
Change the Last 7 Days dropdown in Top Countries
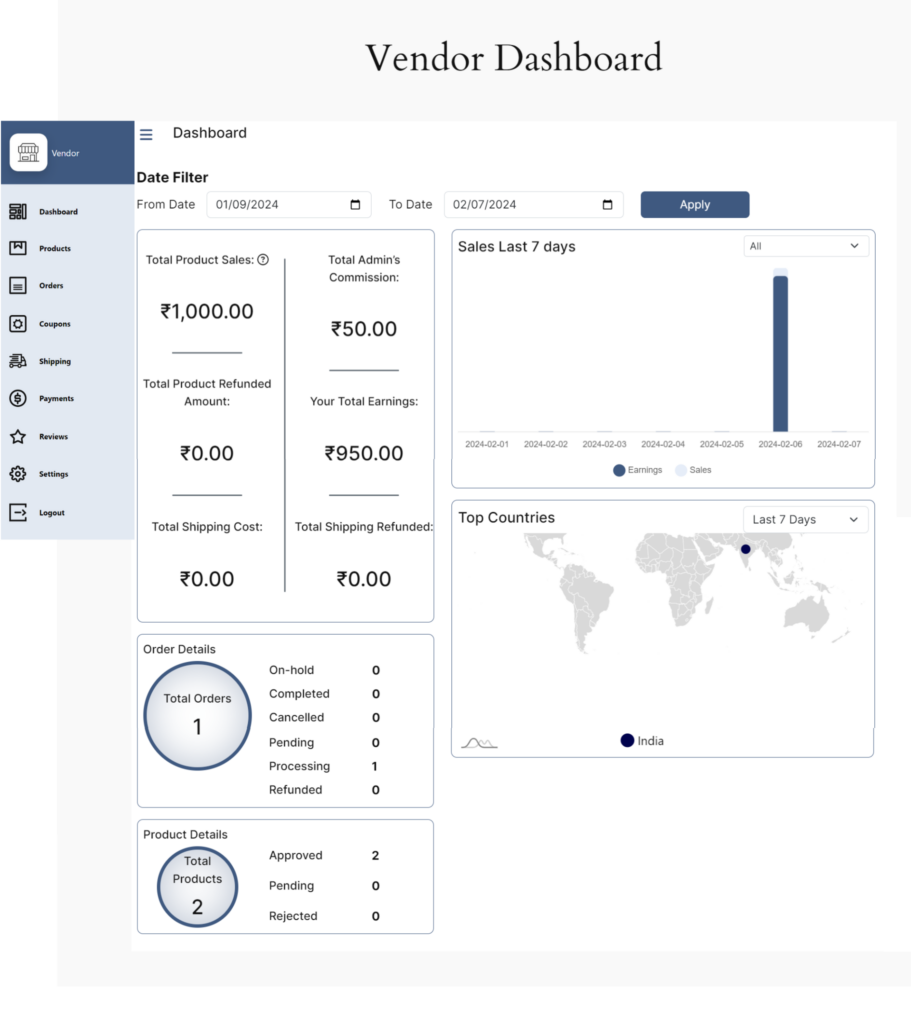(806, 519)
